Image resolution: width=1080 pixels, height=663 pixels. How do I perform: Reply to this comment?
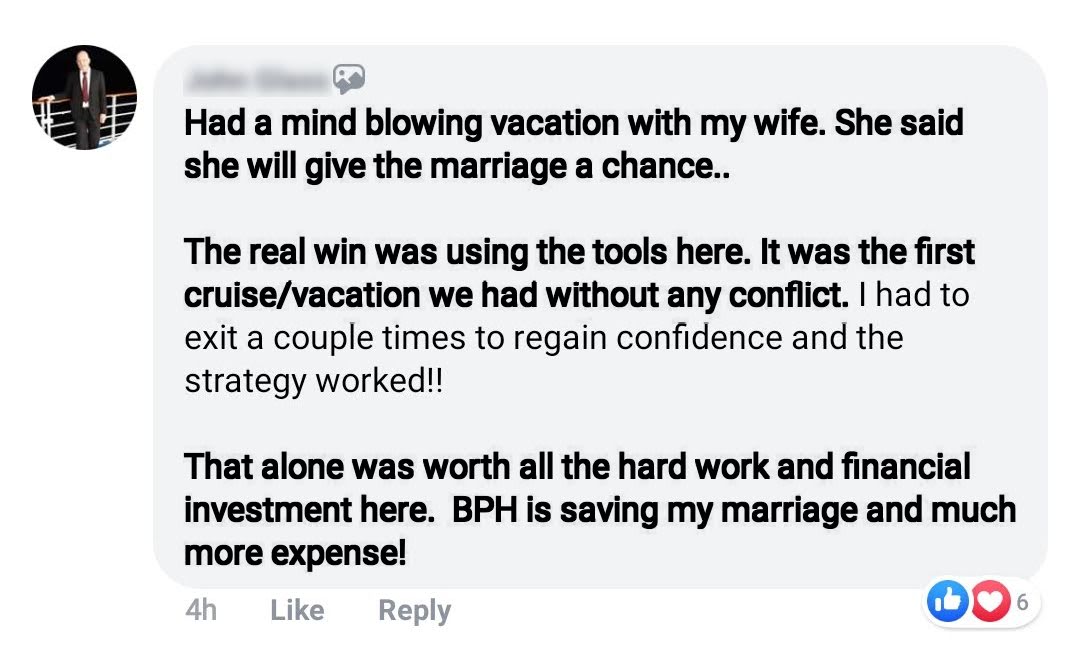point(414,610)
